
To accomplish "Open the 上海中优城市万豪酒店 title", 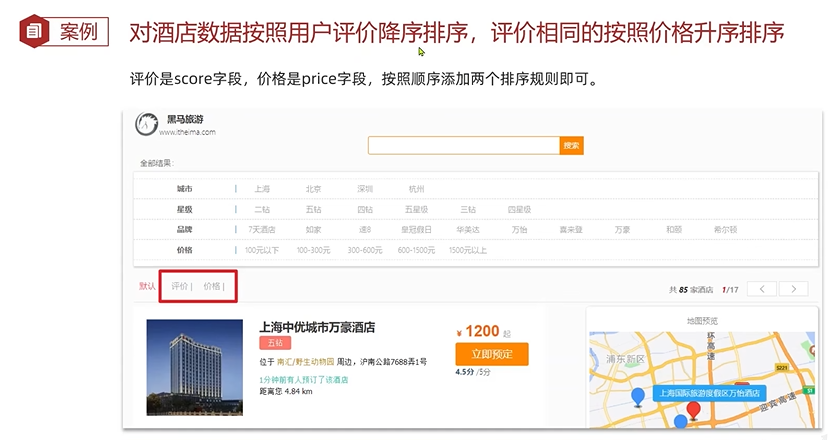I will coord(317,327).
